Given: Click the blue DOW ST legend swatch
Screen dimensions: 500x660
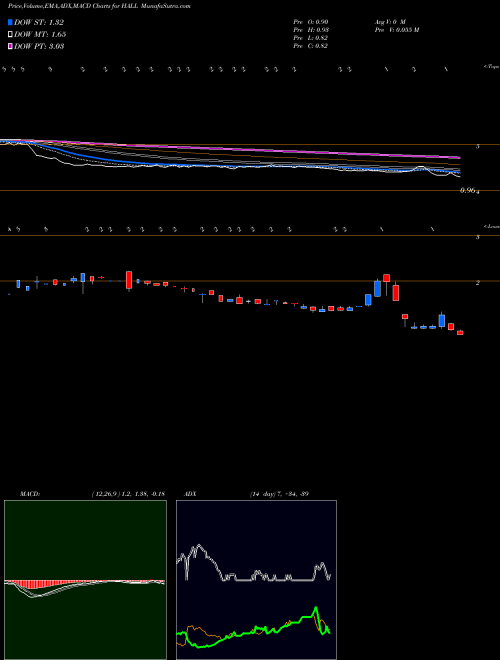Looking at the screenshot, I should [11, 23].
